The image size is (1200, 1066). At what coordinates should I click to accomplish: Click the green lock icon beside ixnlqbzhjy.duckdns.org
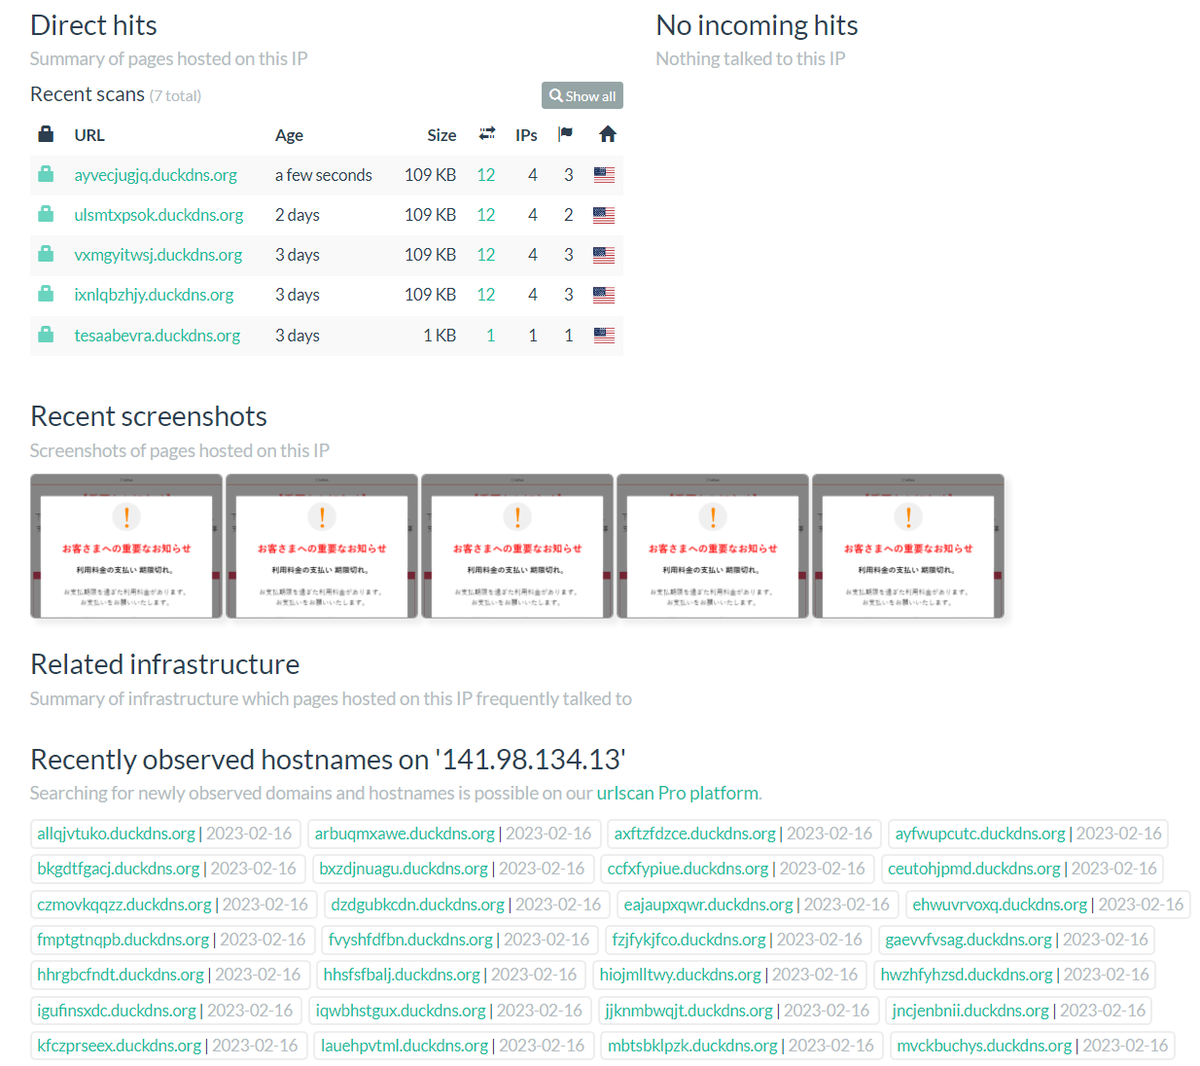click(x=45, y=294)
